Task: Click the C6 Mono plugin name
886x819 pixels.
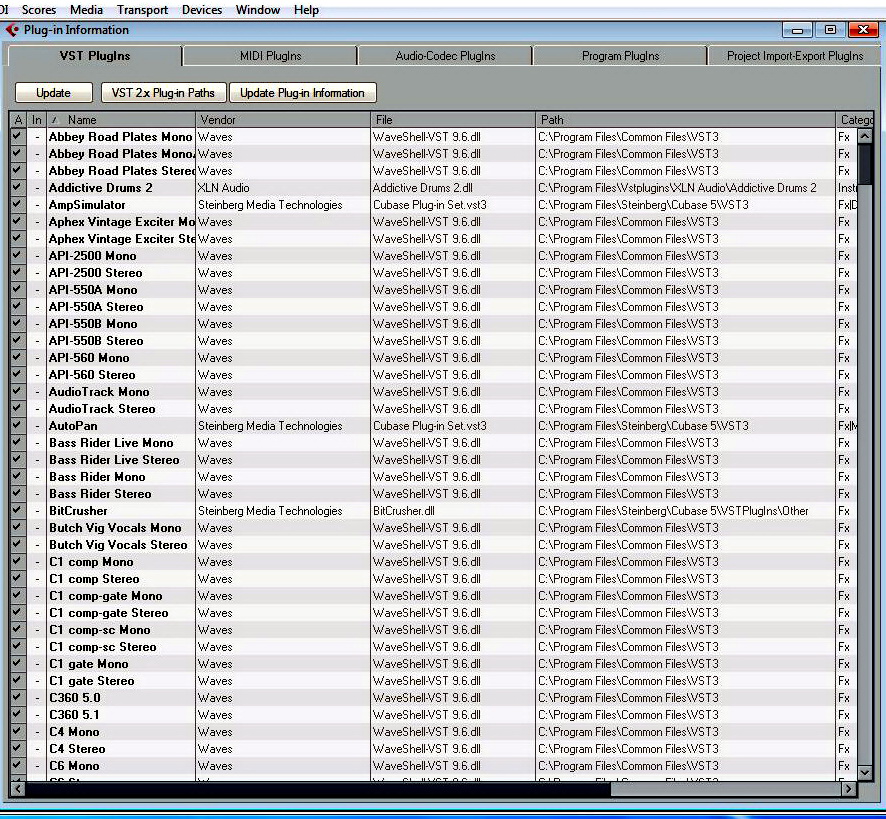Action: 74,766
